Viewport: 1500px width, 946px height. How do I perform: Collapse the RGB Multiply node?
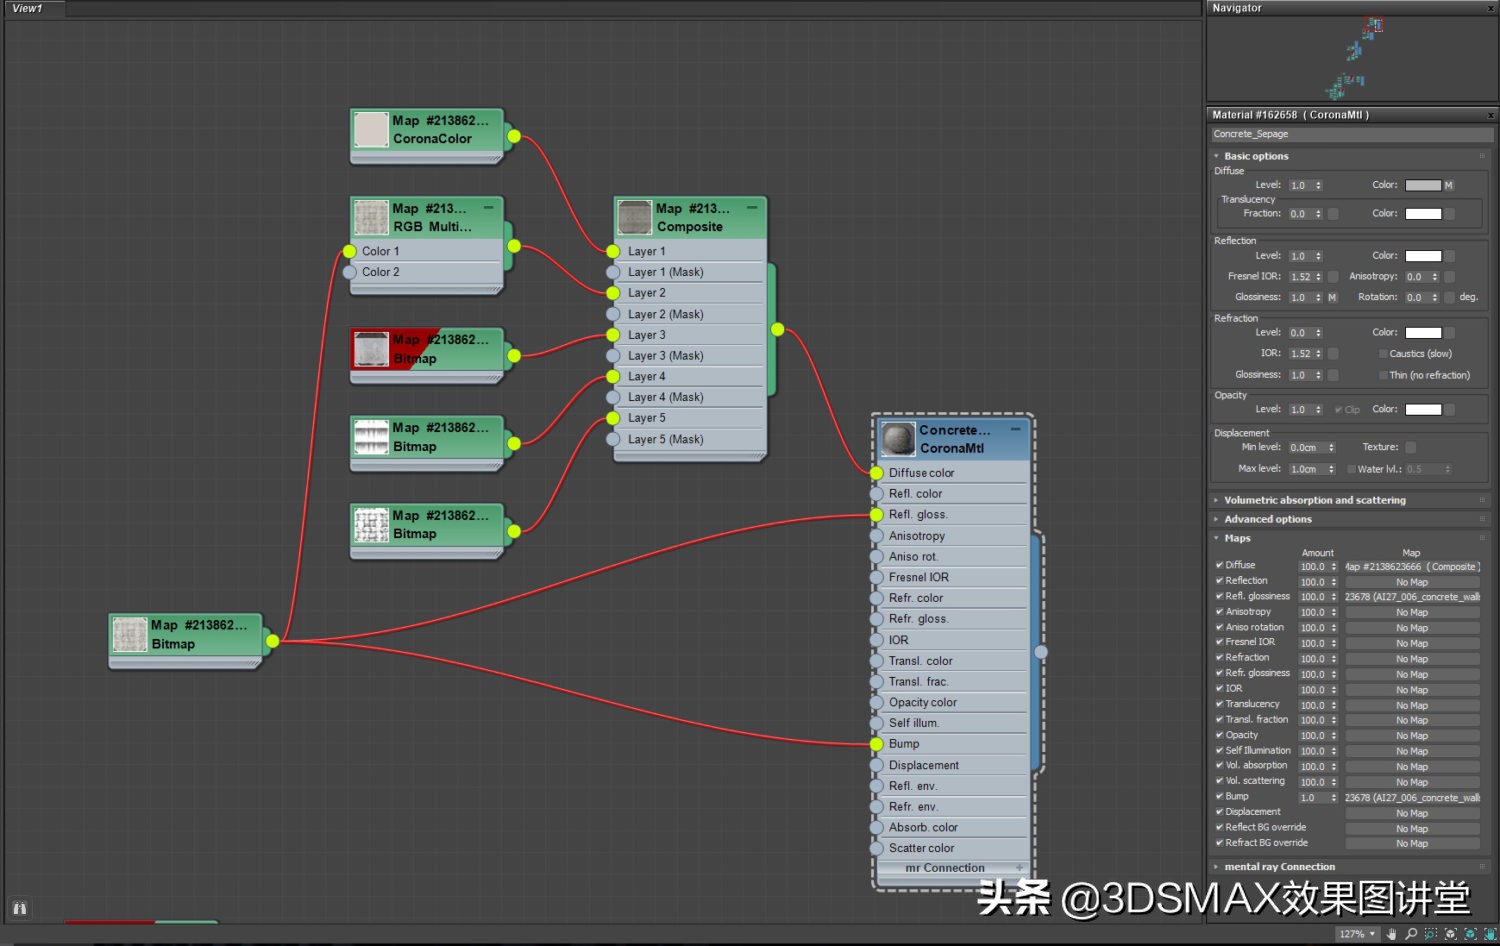(x=488, y=208)
